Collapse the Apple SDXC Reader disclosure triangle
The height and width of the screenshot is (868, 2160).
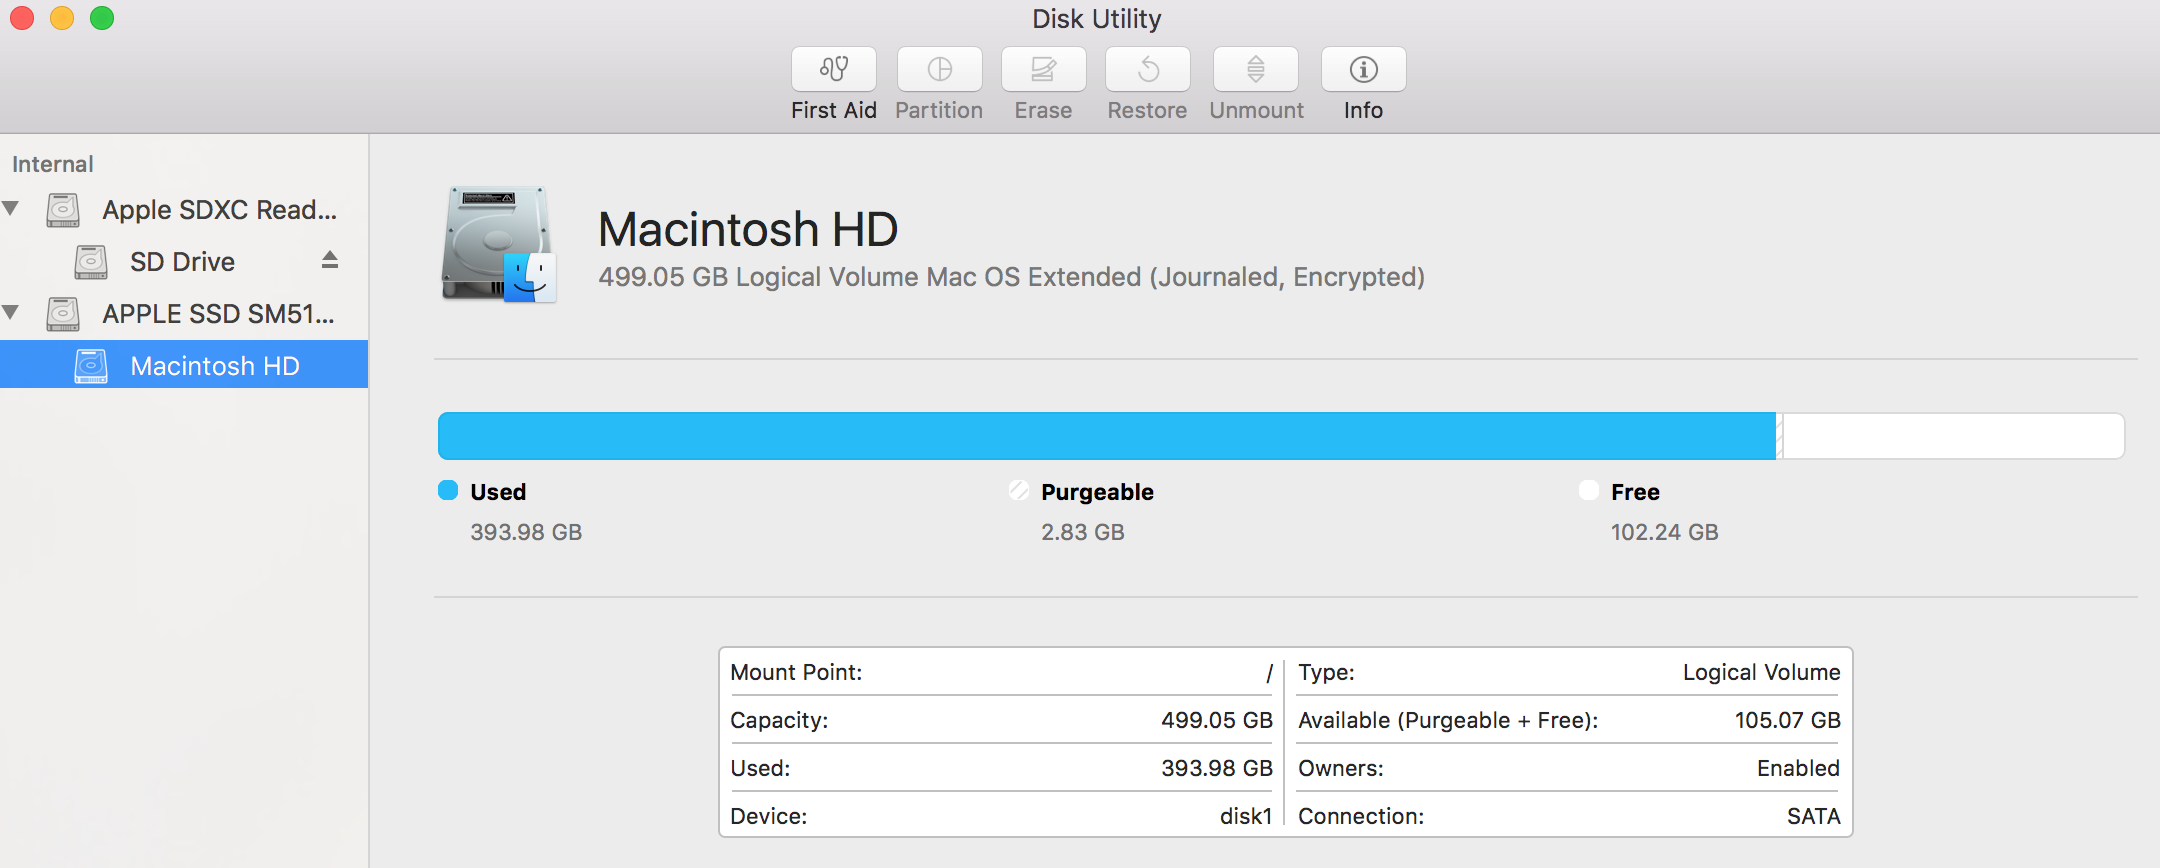point(11,209)
